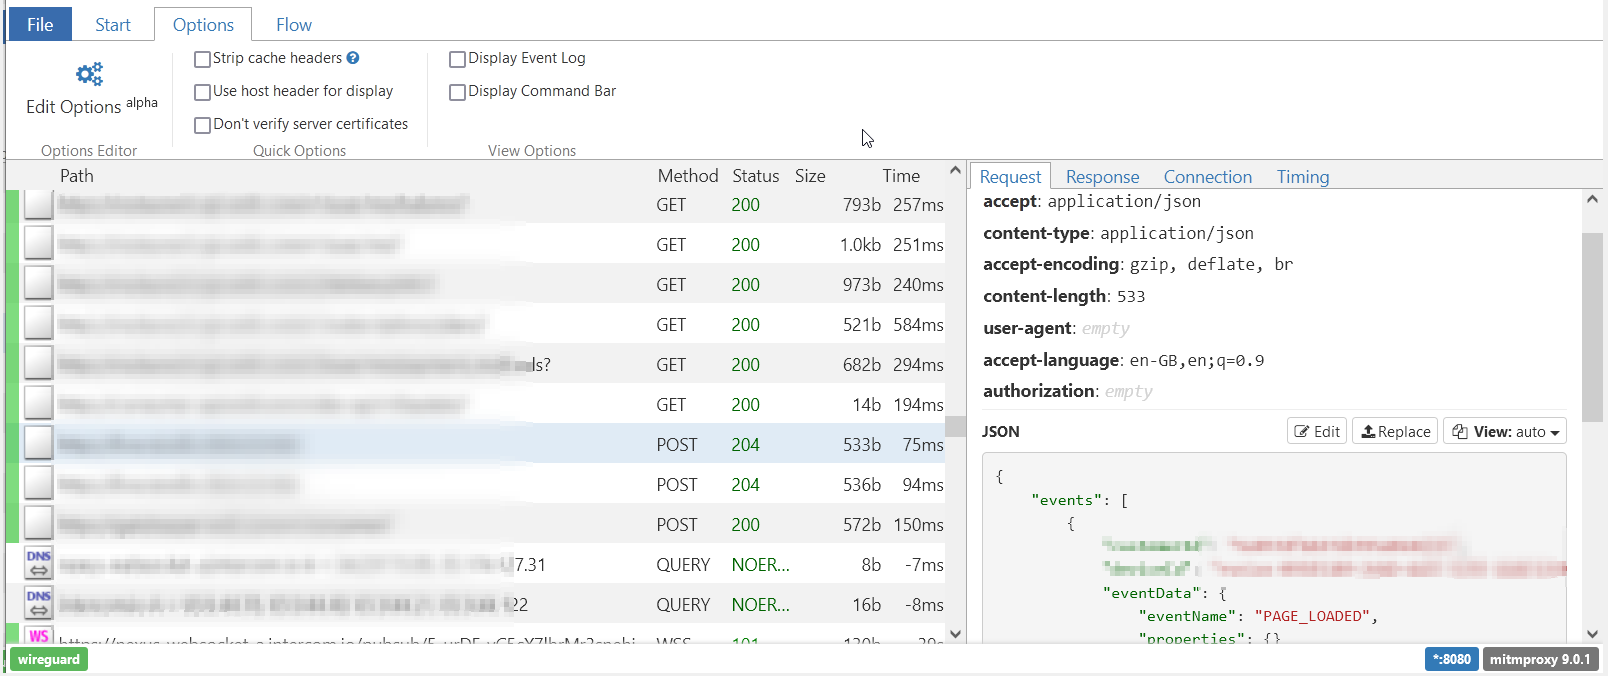Toggle Use host header for display
This screenshot has width=1608, height=676.
coord(202,92)
